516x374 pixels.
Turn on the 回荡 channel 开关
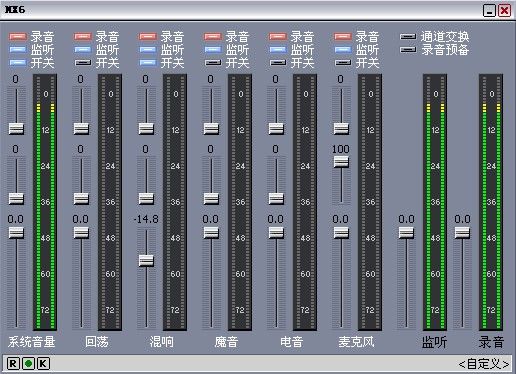click(x=83, y=62)
